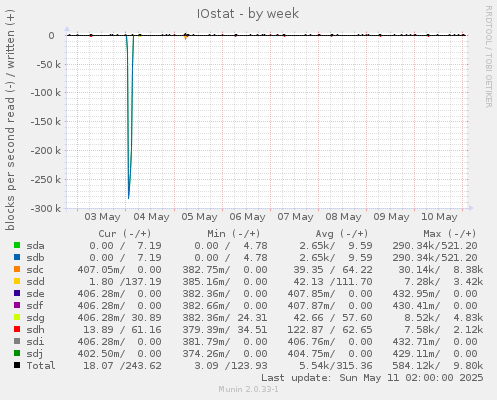
Task: Click the sdf purple legend color square
Action: coord(17,305)
